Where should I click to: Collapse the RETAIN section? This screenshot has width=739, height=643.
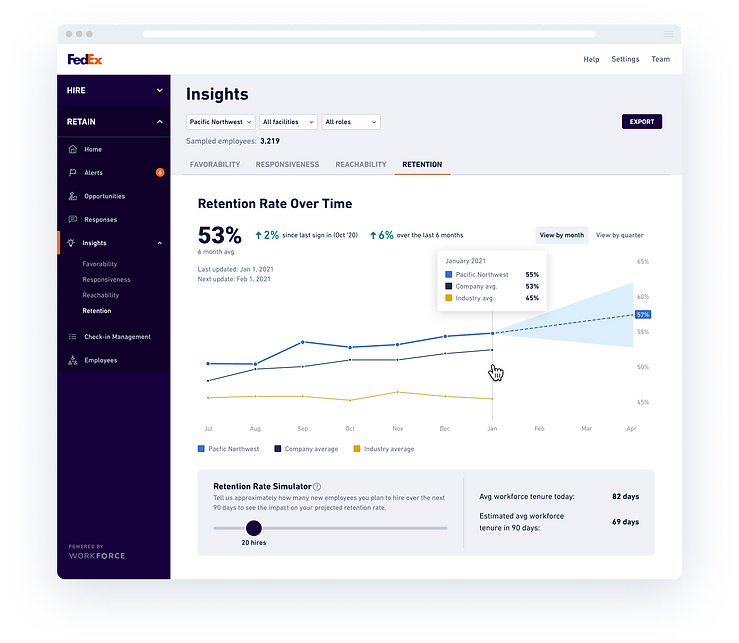coord(114,122)
